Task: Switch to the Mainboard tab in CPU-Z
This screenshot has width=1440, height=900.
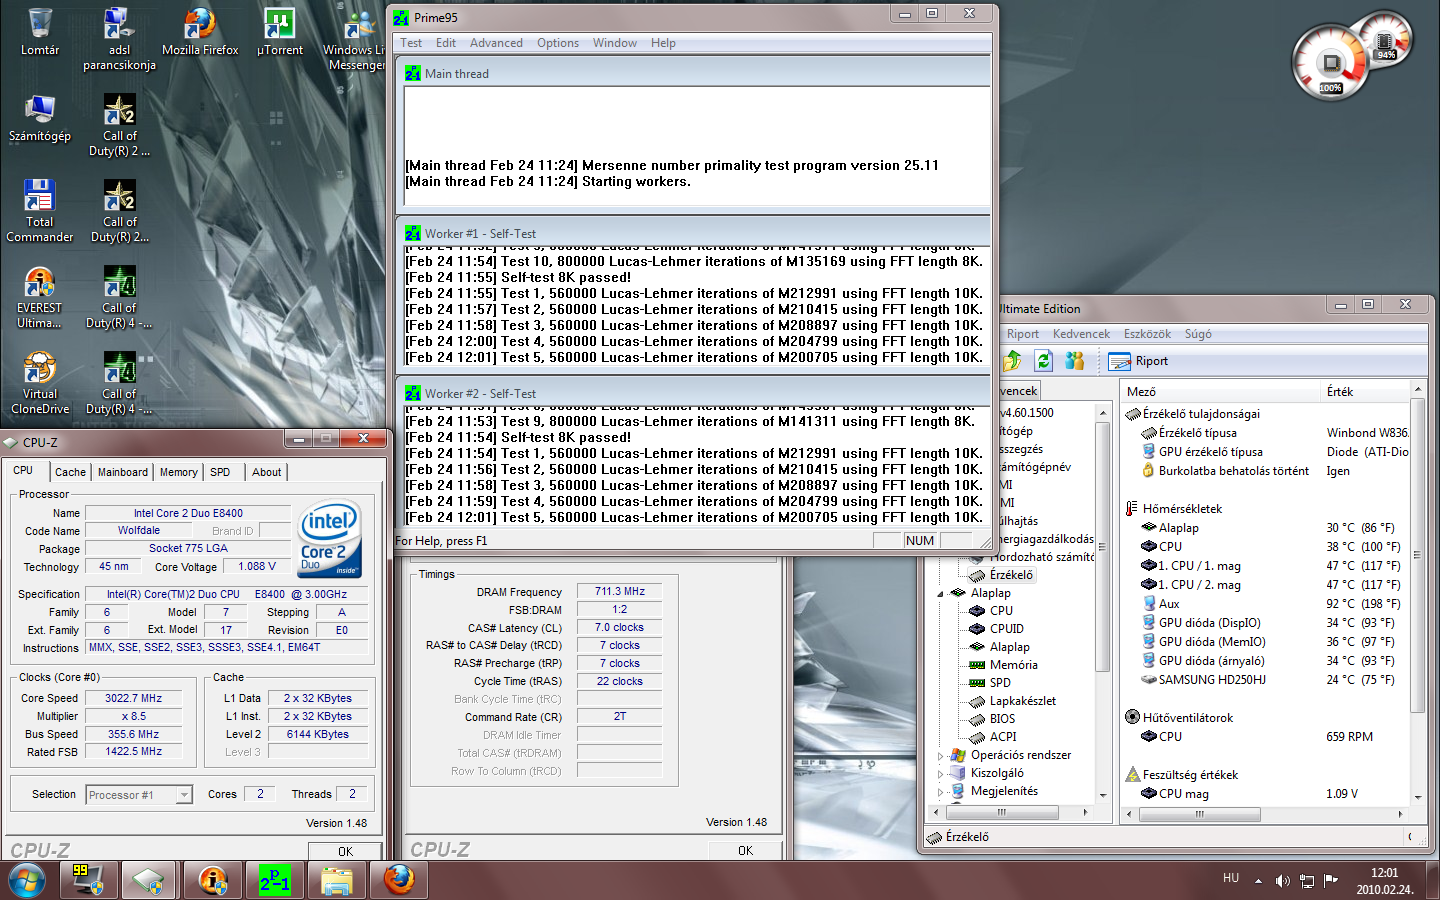Action: [x=123, y=472]
